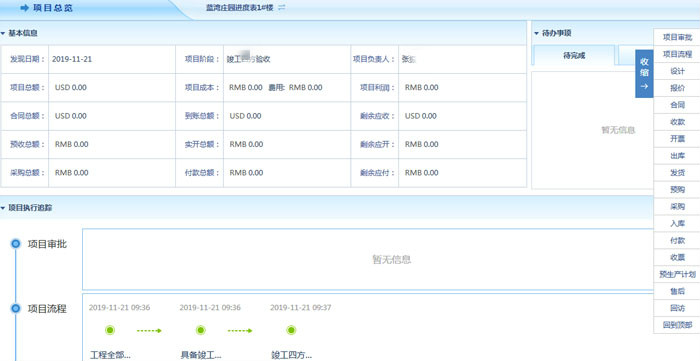Screen dimensions: 700x361
Task: Click 回到顶部 to return to top
Action: coord(677,325)
